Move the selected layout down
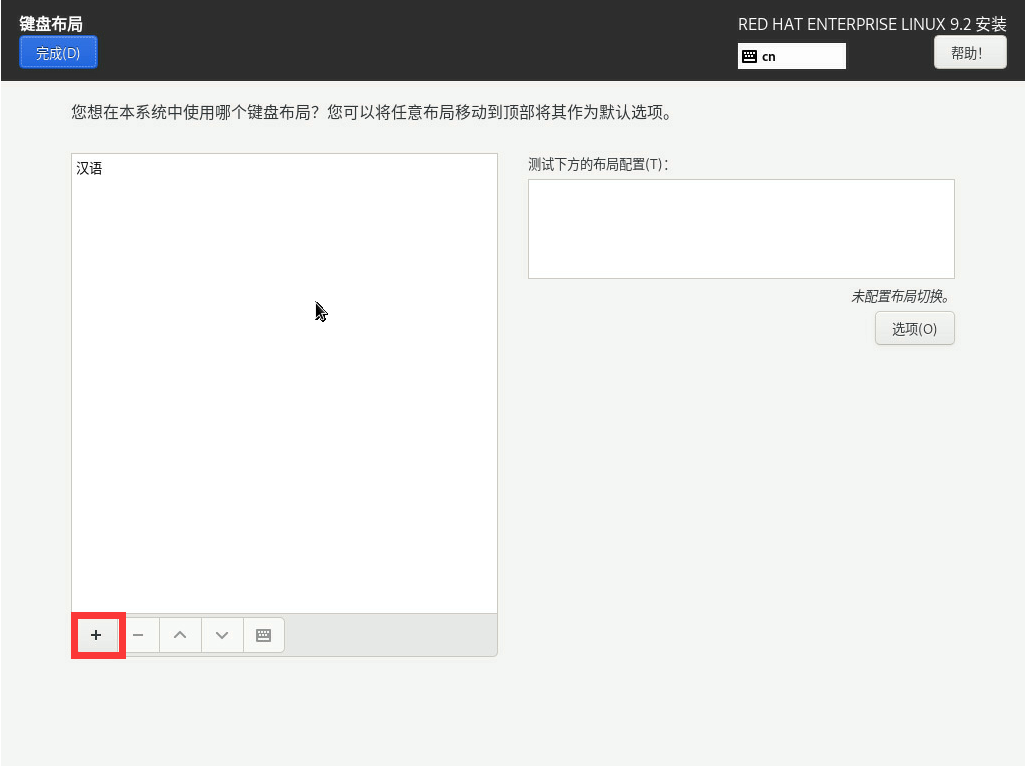 [x=222, y=635]
